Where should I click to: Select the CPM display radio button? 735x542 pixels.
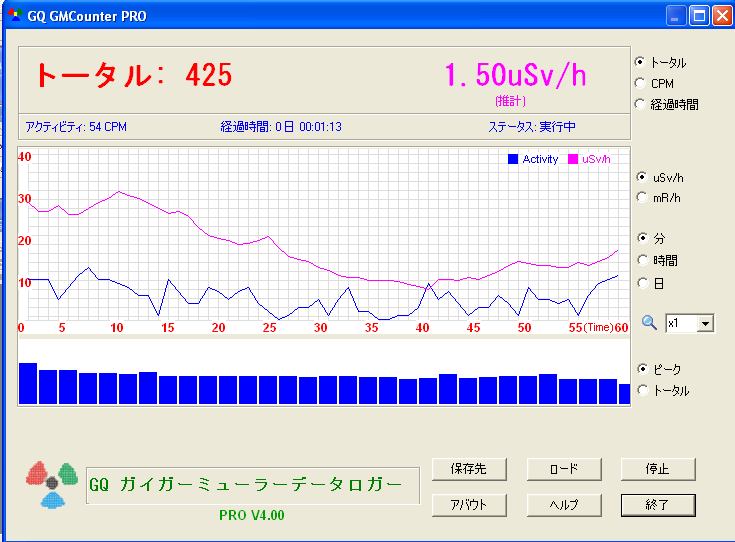pos(640,83)
